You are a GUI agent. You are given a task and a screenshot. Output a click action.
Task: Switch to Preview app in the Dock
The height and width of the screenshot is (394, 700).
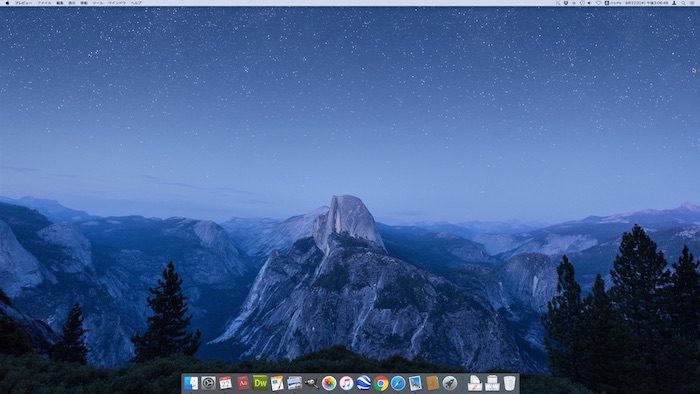point(415,383)
